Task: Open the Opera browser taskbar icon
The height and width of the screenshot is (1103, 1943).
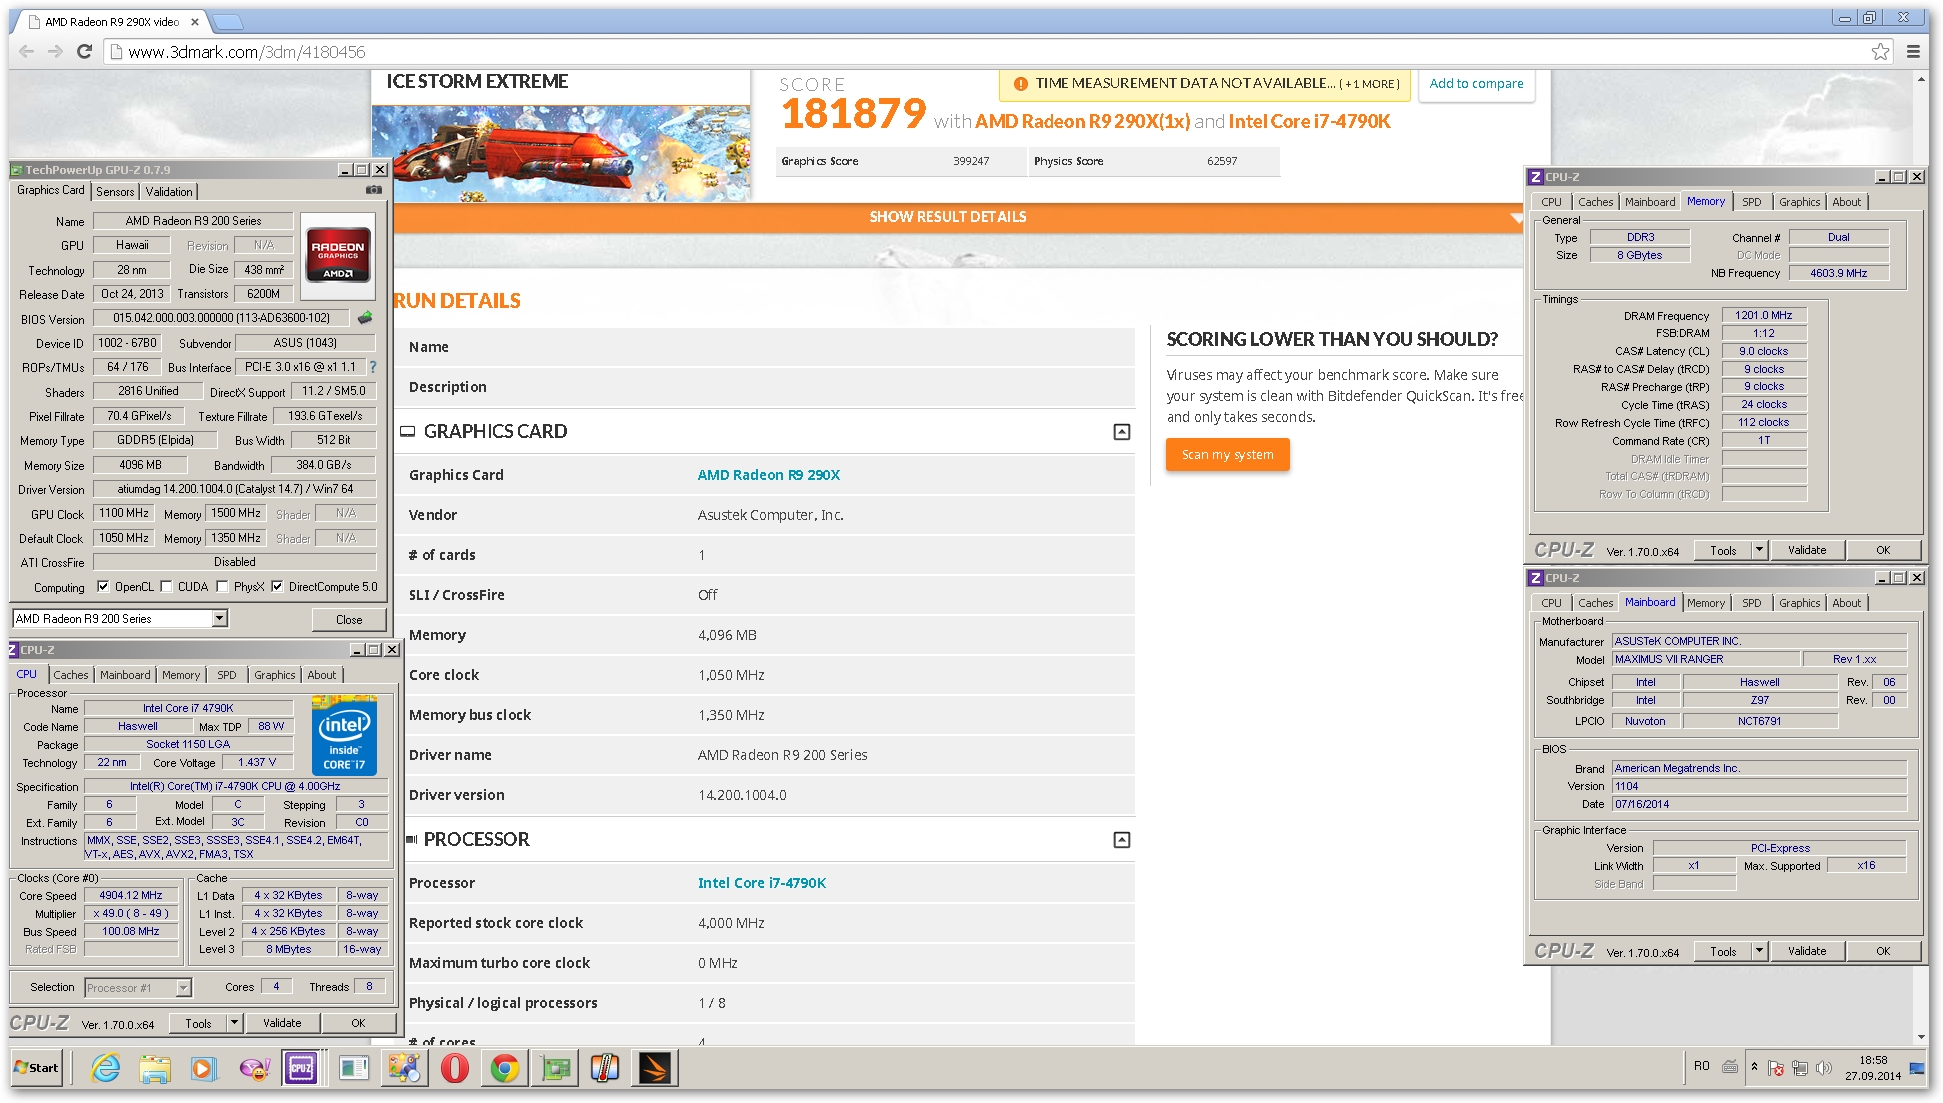Action: click(x=455, y=1068)
